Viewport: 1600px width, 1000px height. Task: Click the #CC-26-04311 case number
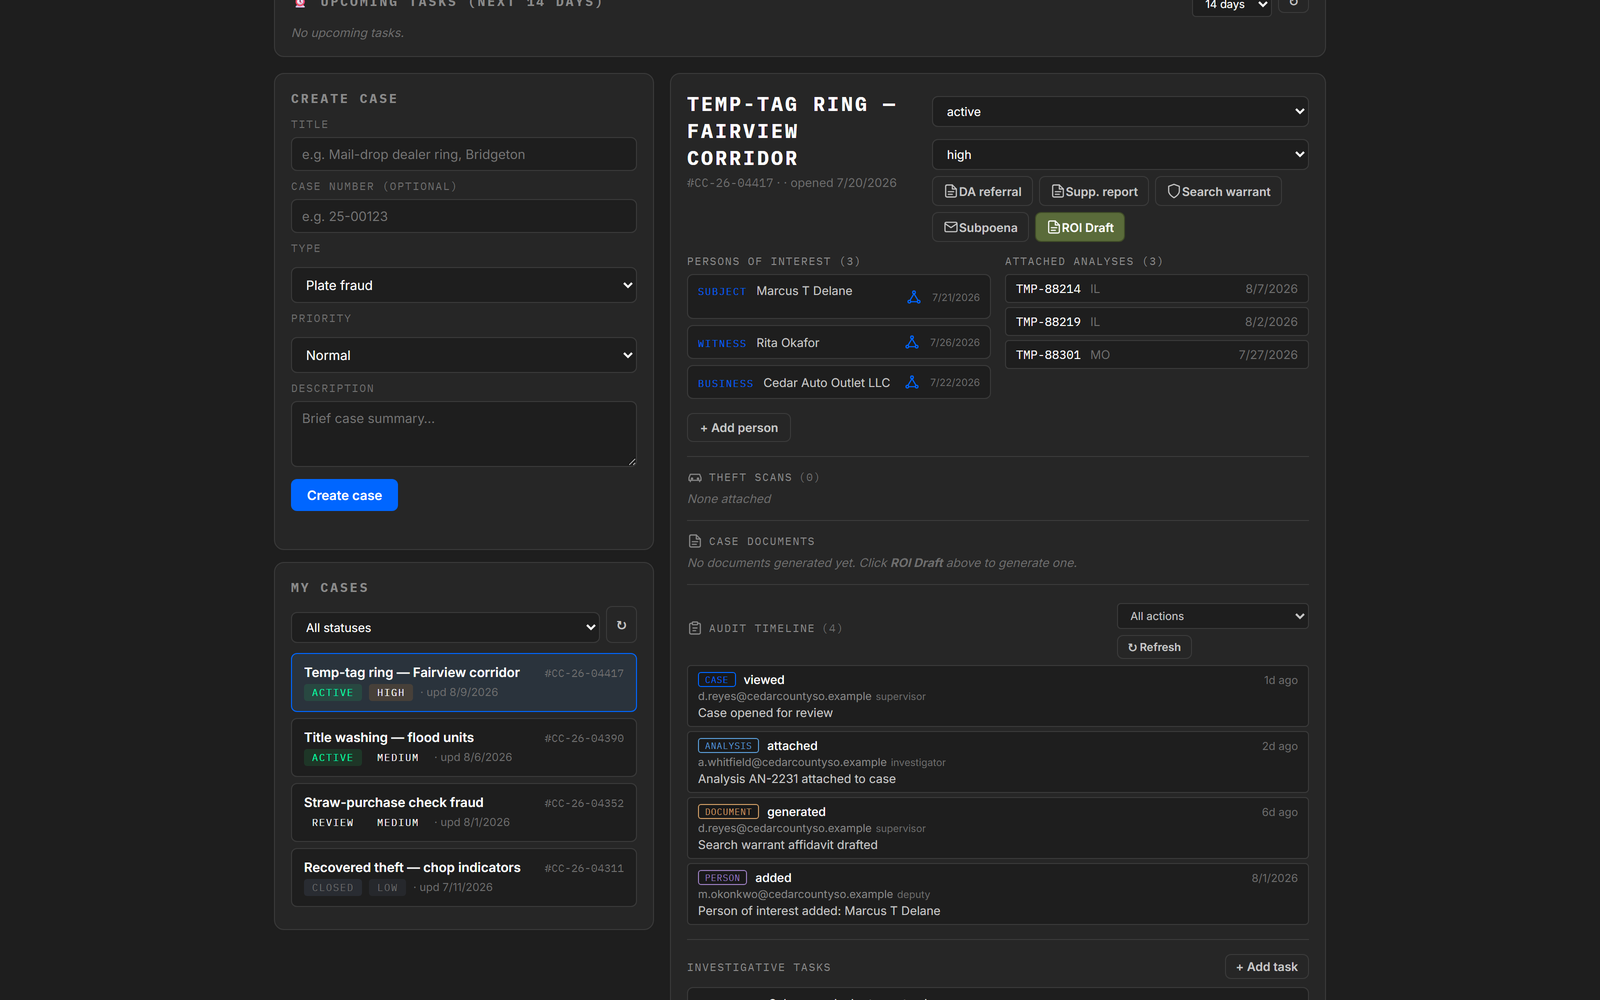[x=584, y=868]
